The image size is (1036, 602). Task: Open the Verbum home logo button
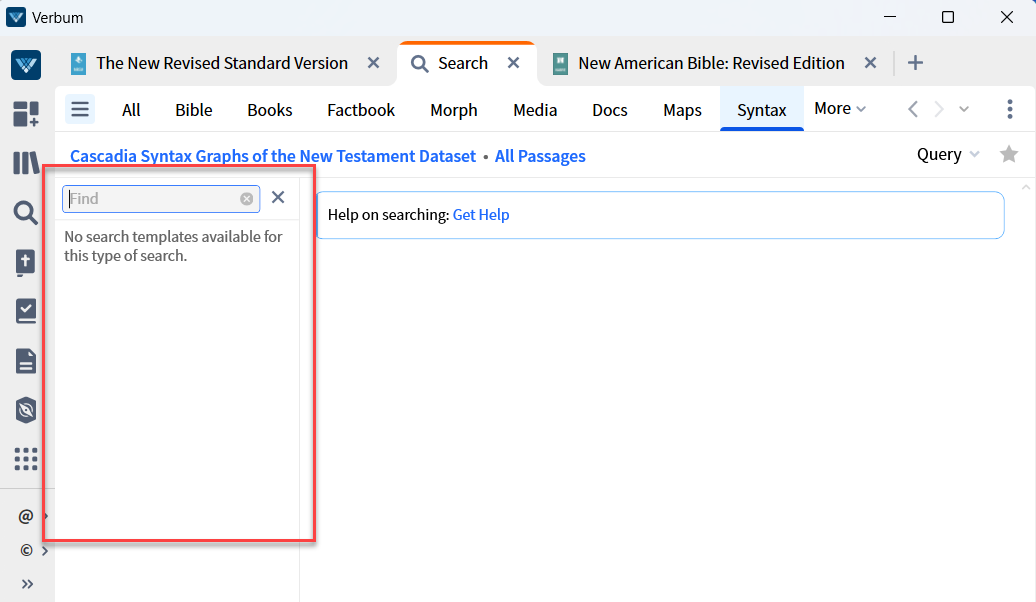26,65
